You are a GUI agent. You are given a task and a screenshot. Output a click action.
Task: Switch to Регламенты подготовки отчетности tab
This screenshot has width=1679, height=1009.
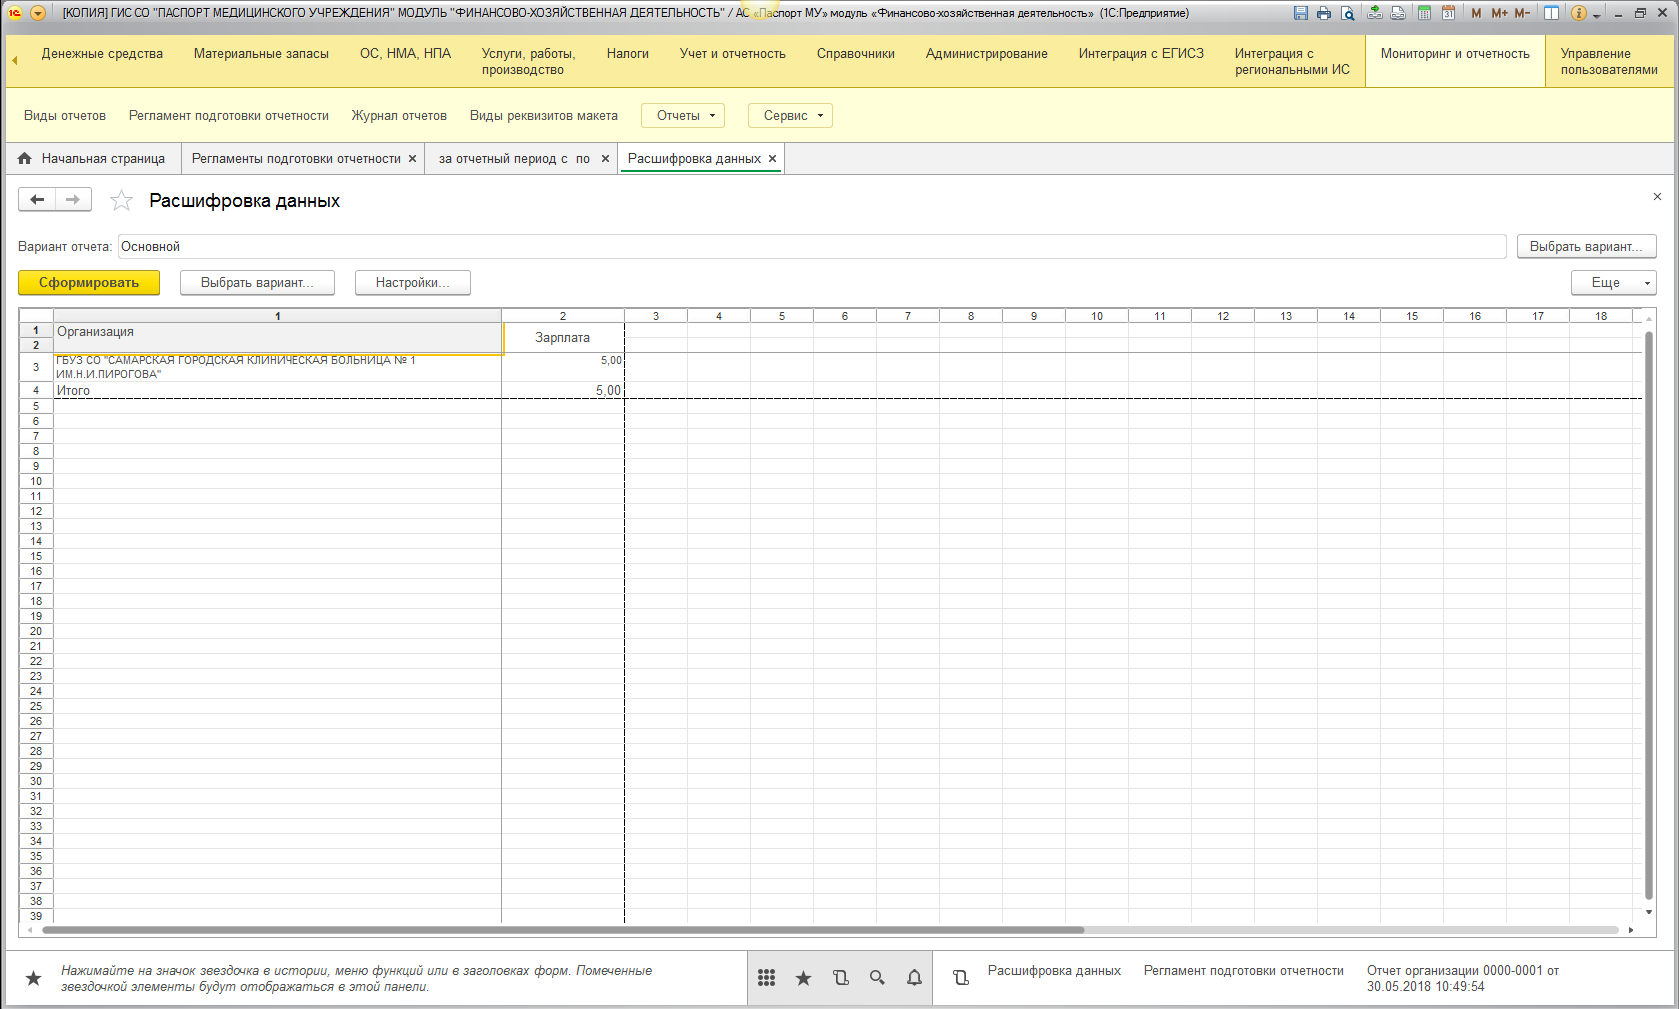(x=296, y=159)
